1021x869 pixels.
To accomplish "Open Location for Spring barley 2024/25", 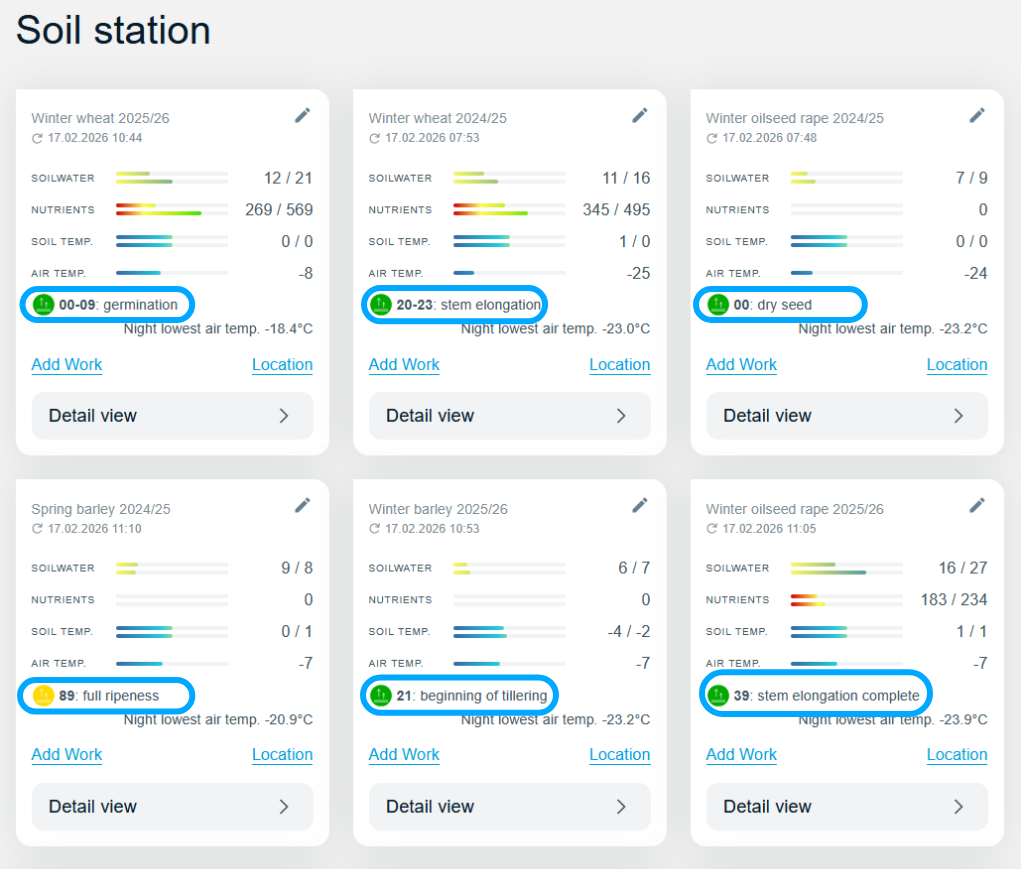I will [282, 755].
